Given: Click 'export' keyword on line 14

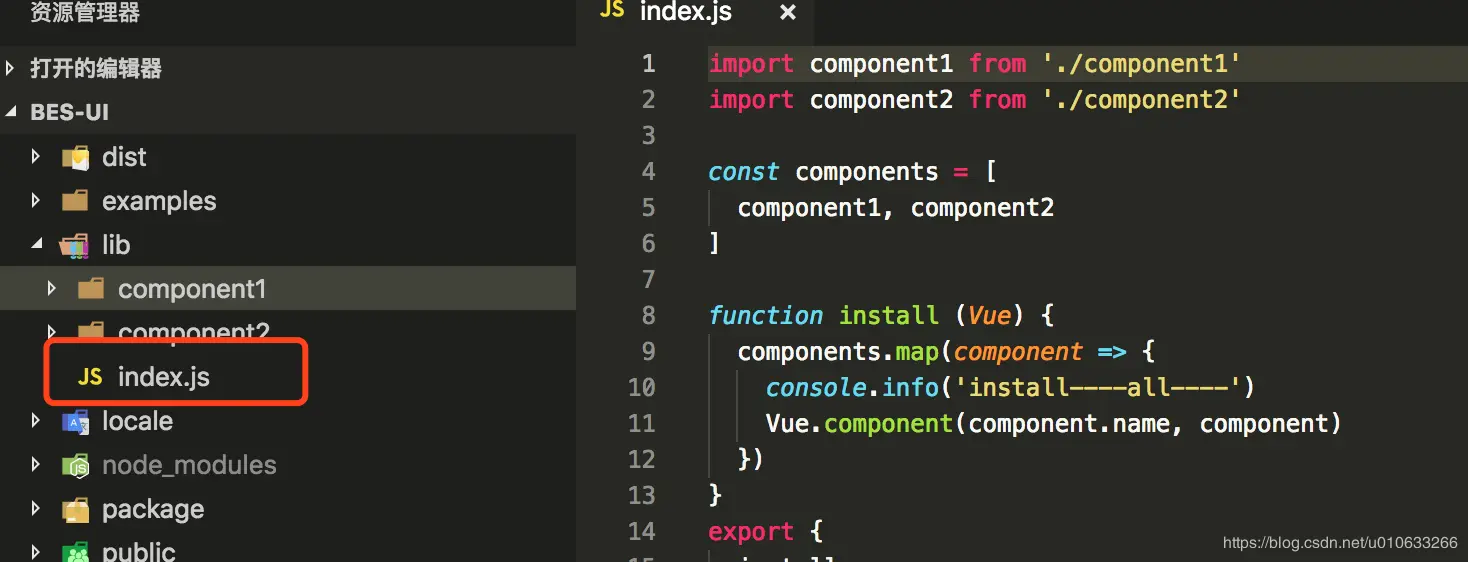Looking at the screenshot, I should [x=751, y=532].
